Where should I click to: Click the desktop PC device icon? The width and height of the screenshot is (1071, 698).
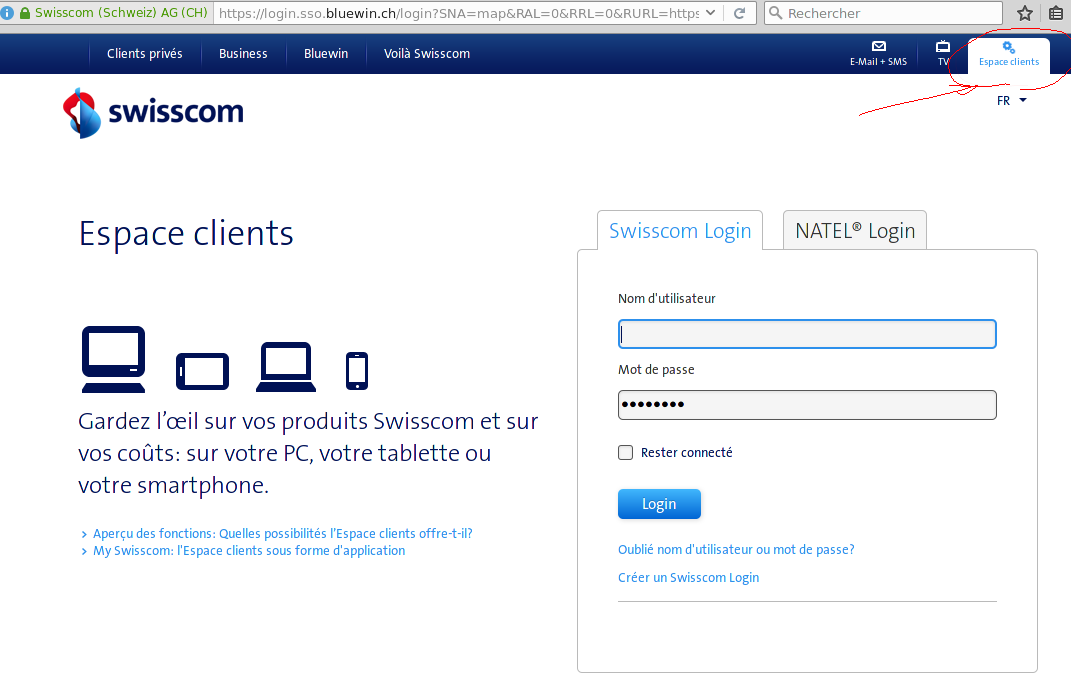coord(113,359)
